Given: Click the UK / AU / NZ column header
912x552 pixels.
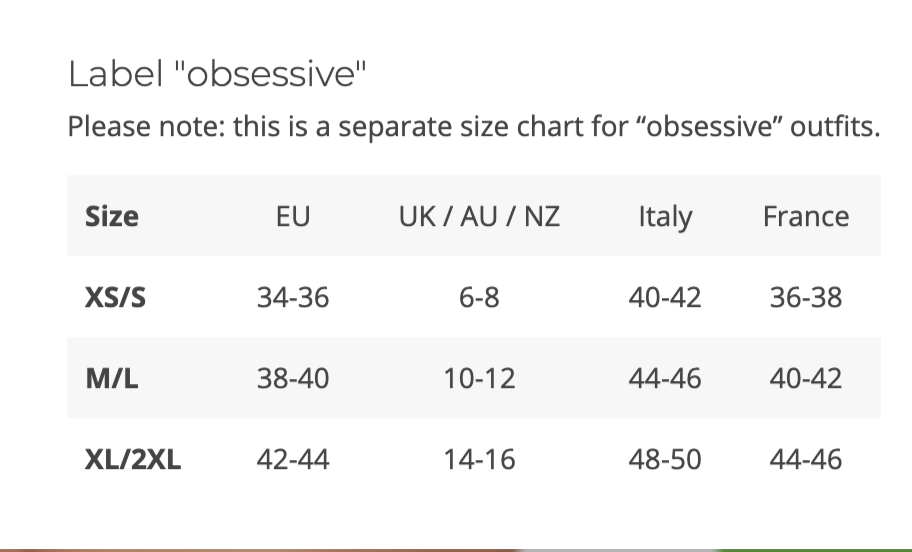Looking at the screenshot, I should (479, 216).
